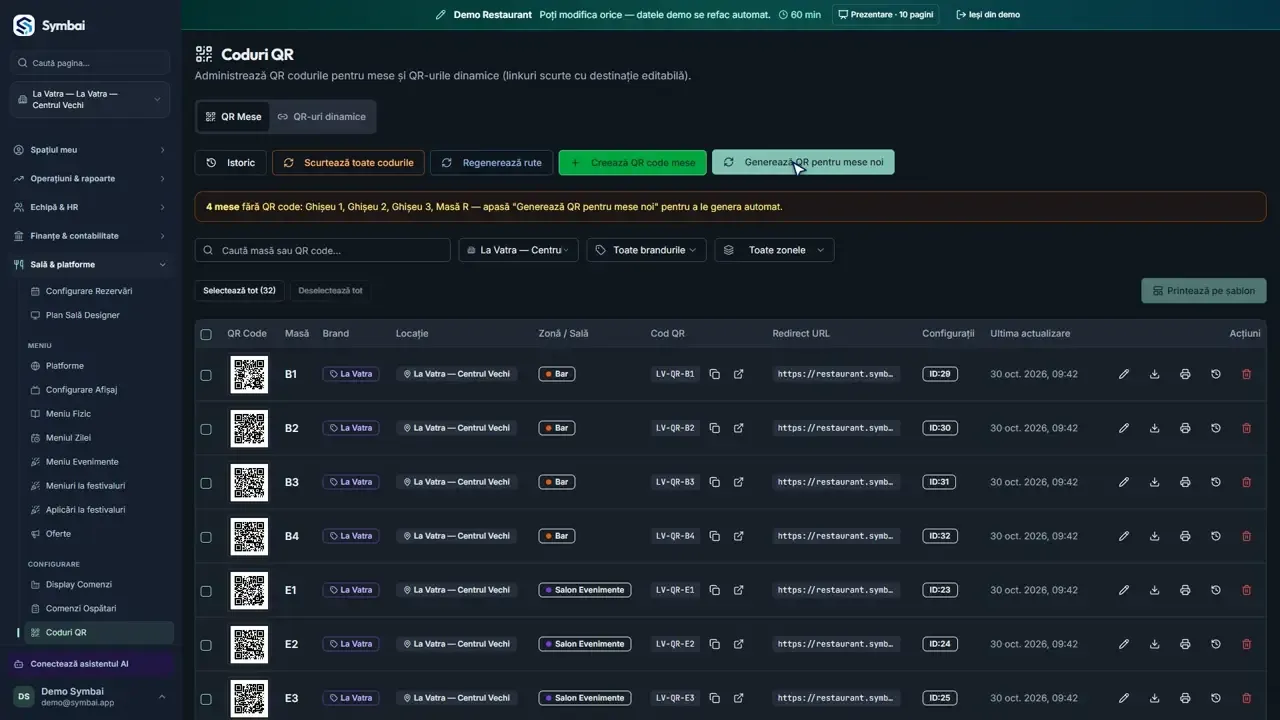Viewport: 1280px width, 720px height.
Task: Click the Caută masă sau QR code field
Action: [322, 250]
